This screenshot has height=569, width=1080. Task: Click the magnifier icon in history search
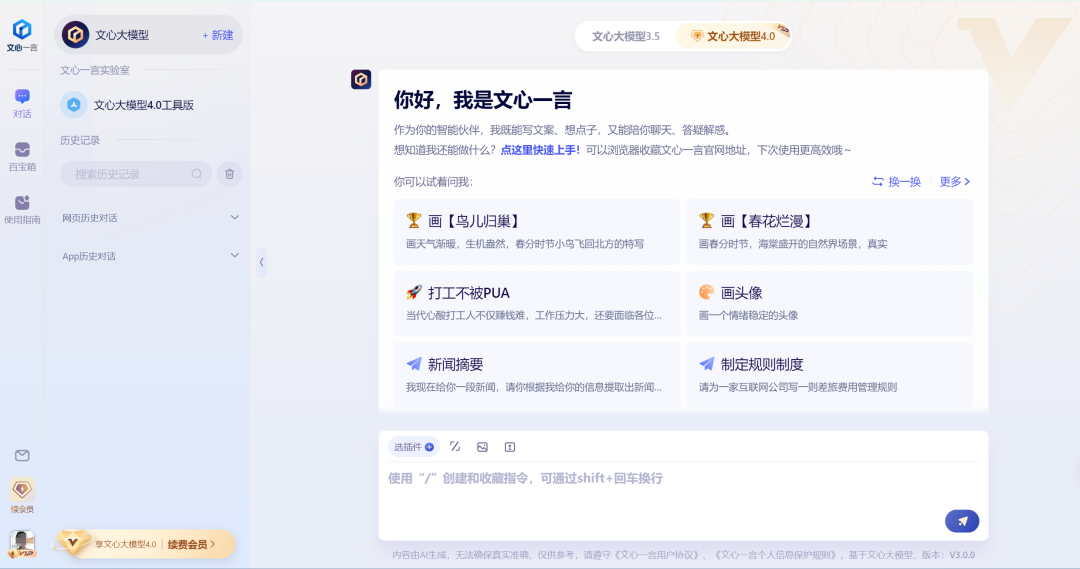point(197,174)
